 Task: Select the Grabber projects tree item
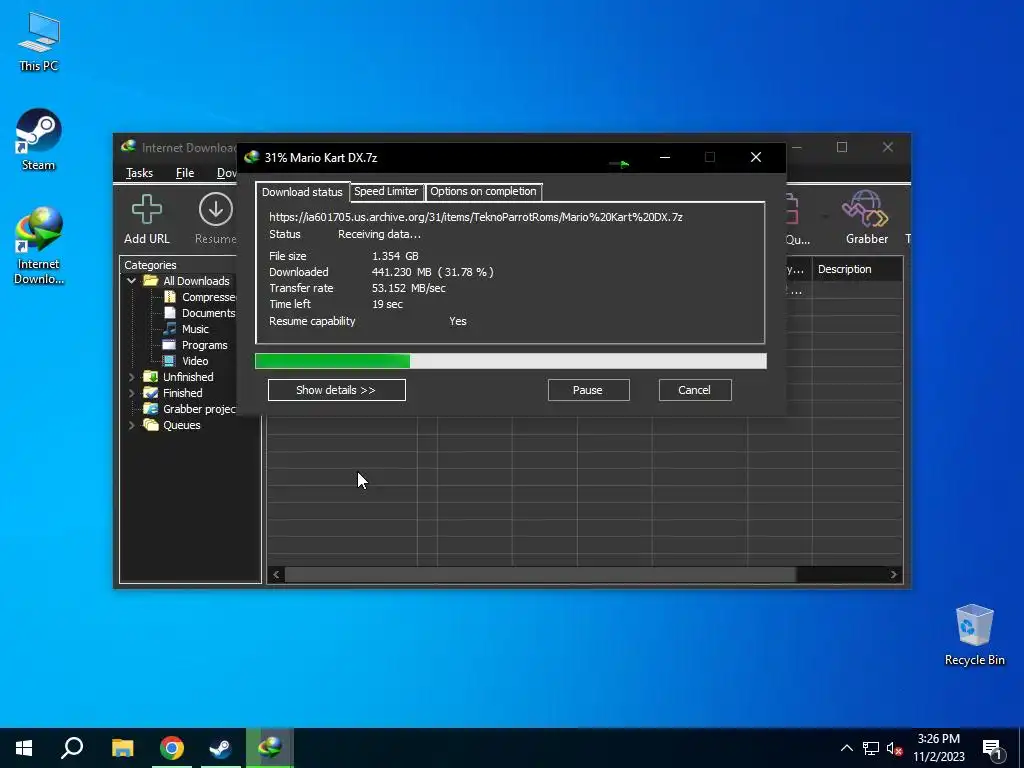coord(191,409)
